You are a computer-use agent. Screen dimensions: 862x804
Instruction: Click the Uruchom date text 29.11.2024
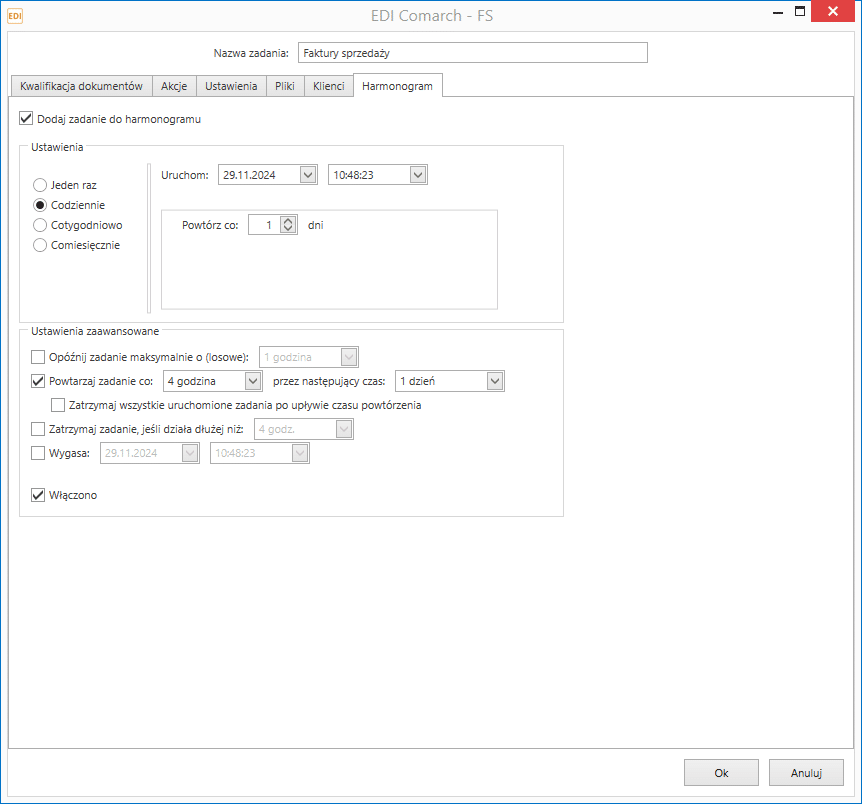click(249, 175)
